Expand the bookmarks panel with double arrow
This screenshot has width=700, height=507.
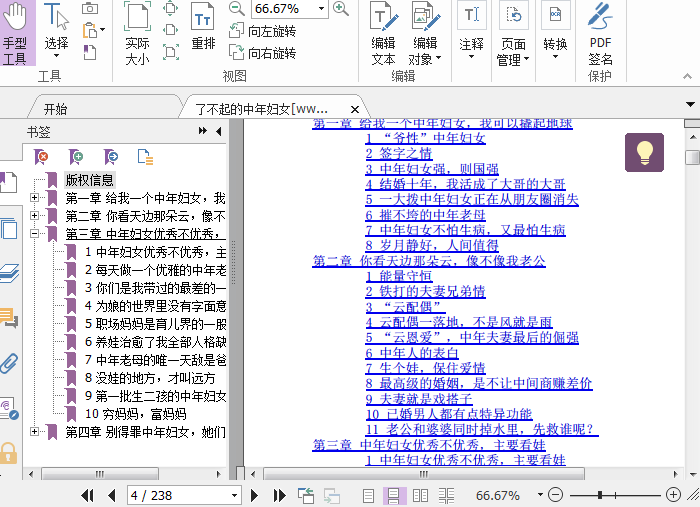pos(203,130)
